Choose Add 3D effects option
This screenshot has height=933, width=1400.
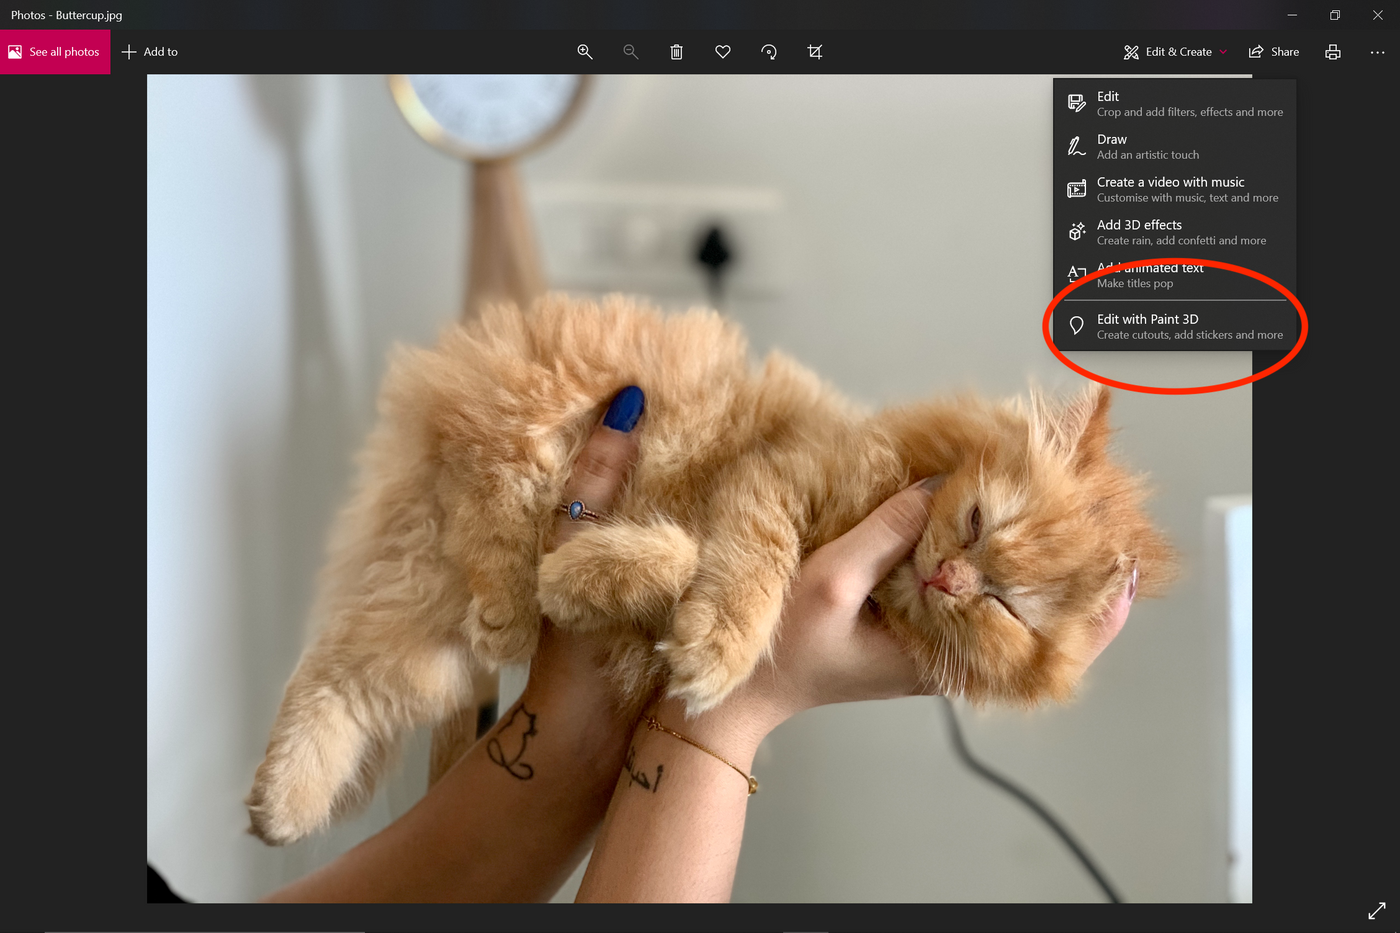click(x=1174, y=232)
